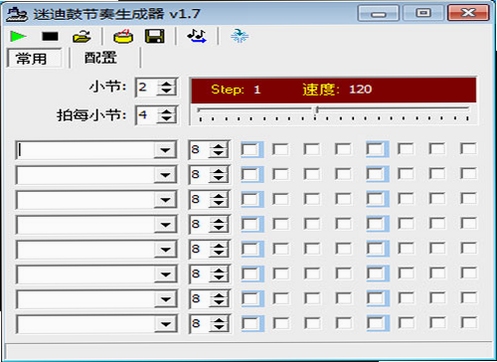Viewport: 497px width, 362px height.
Task: Increase the third row's step count of 8
Action: (x=219, y=196)
